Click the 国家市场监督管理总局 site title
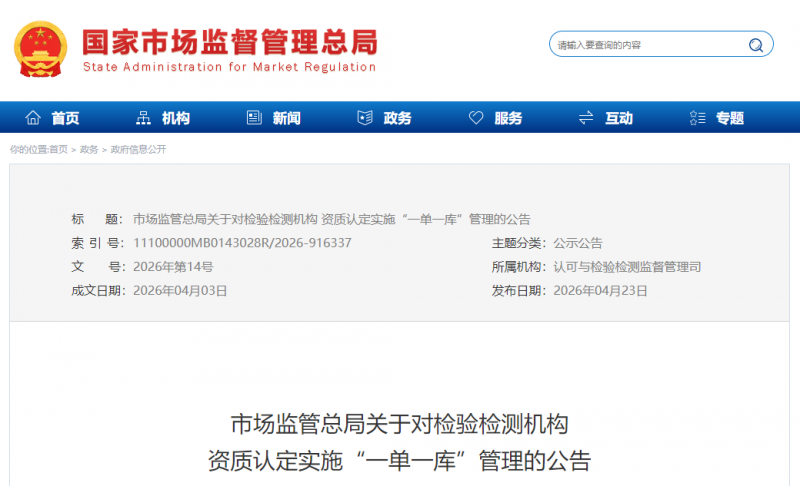Viewport: 800px width, 486px height. coord(229,42)
